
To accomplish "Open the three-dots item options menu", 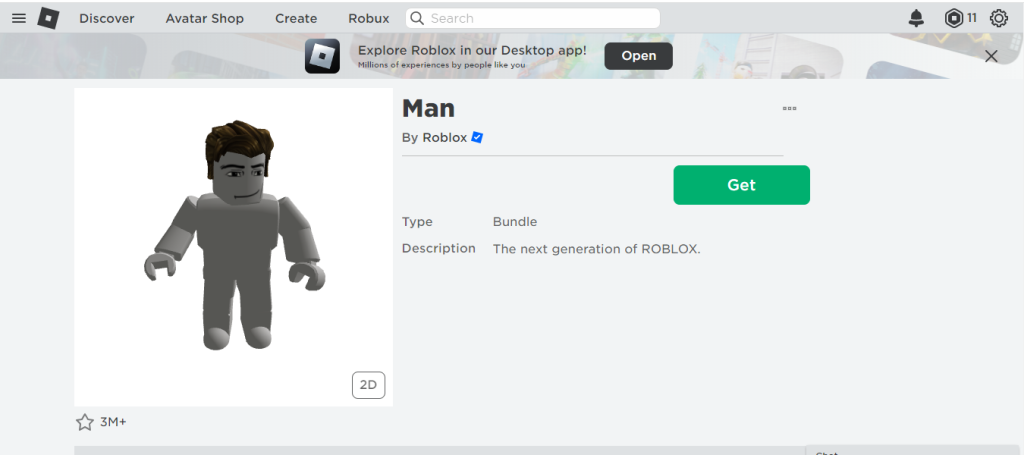I will point(790,108).
